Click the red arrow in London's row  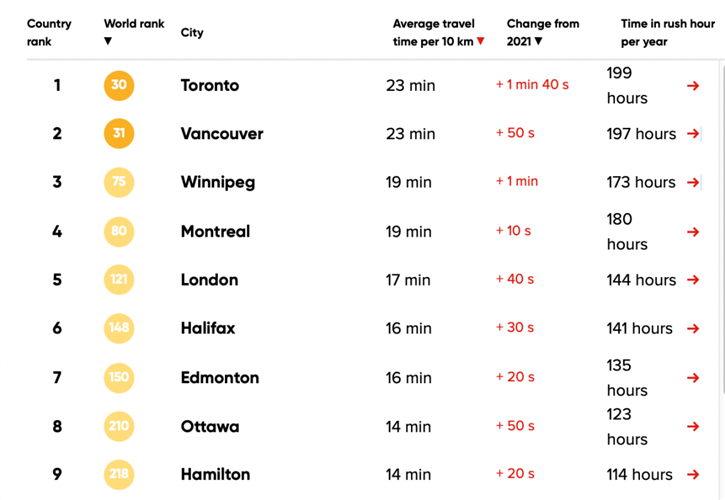693,280
